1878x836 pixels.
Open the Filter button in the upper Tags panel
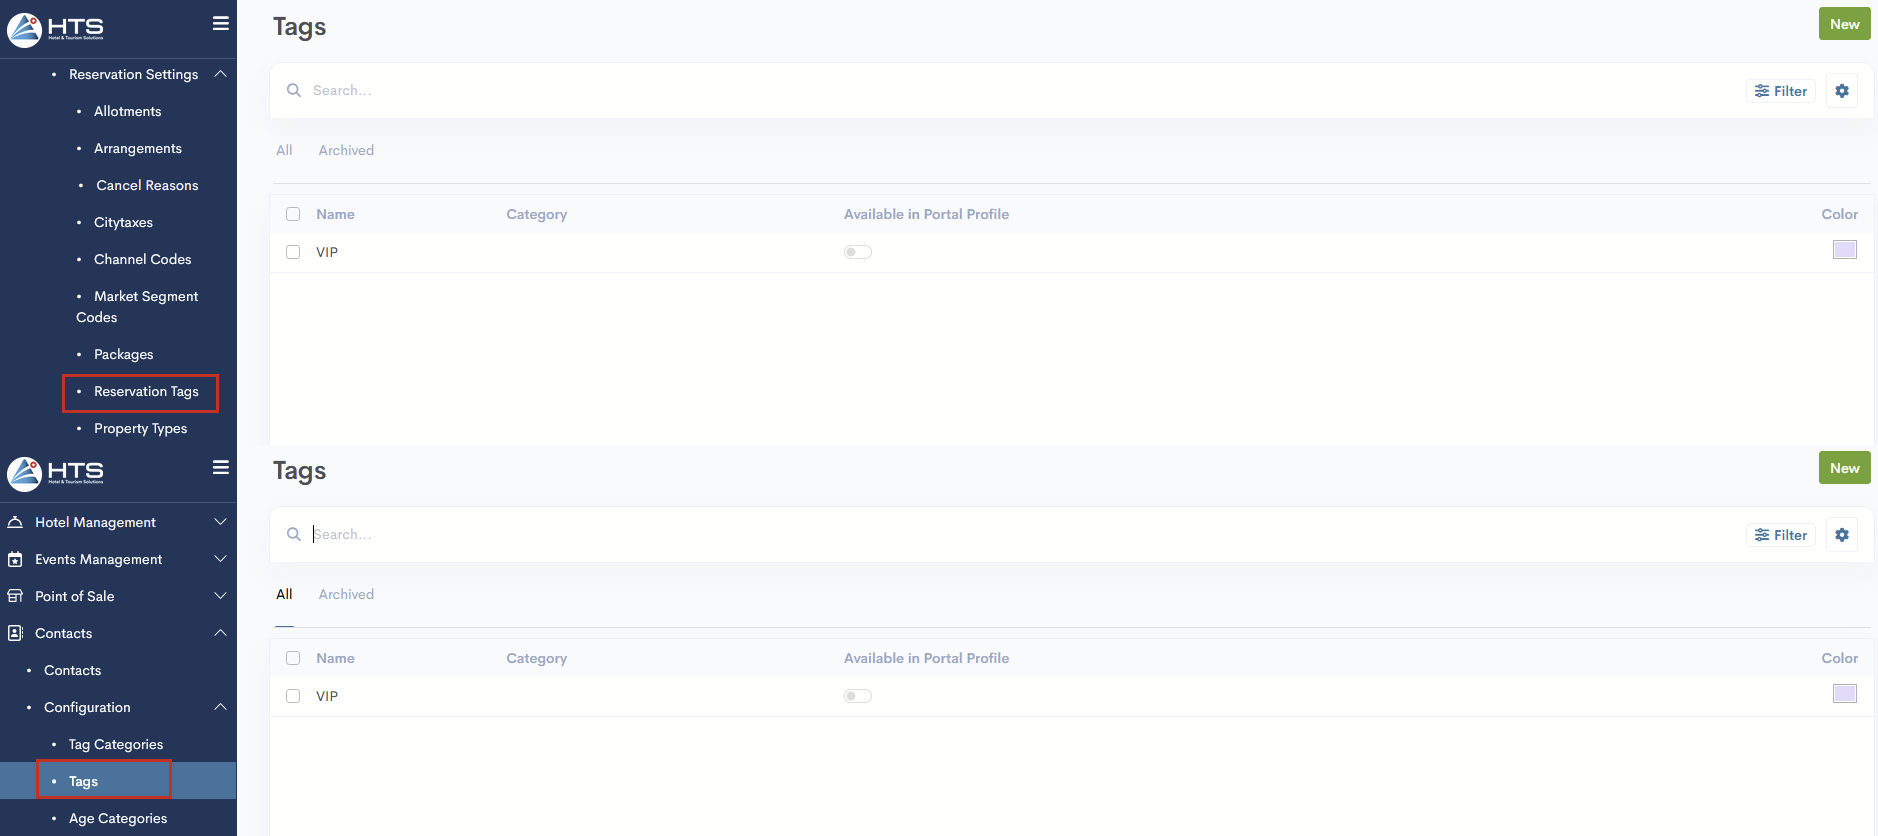coord(1780,91)
